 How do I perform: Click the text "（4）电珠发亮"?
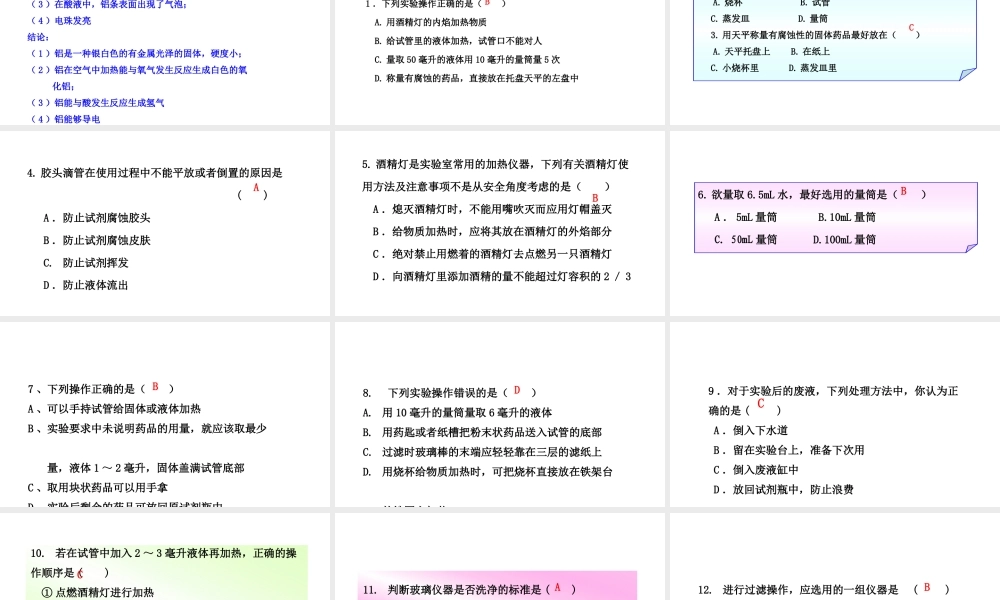click(x=59, y=20)
